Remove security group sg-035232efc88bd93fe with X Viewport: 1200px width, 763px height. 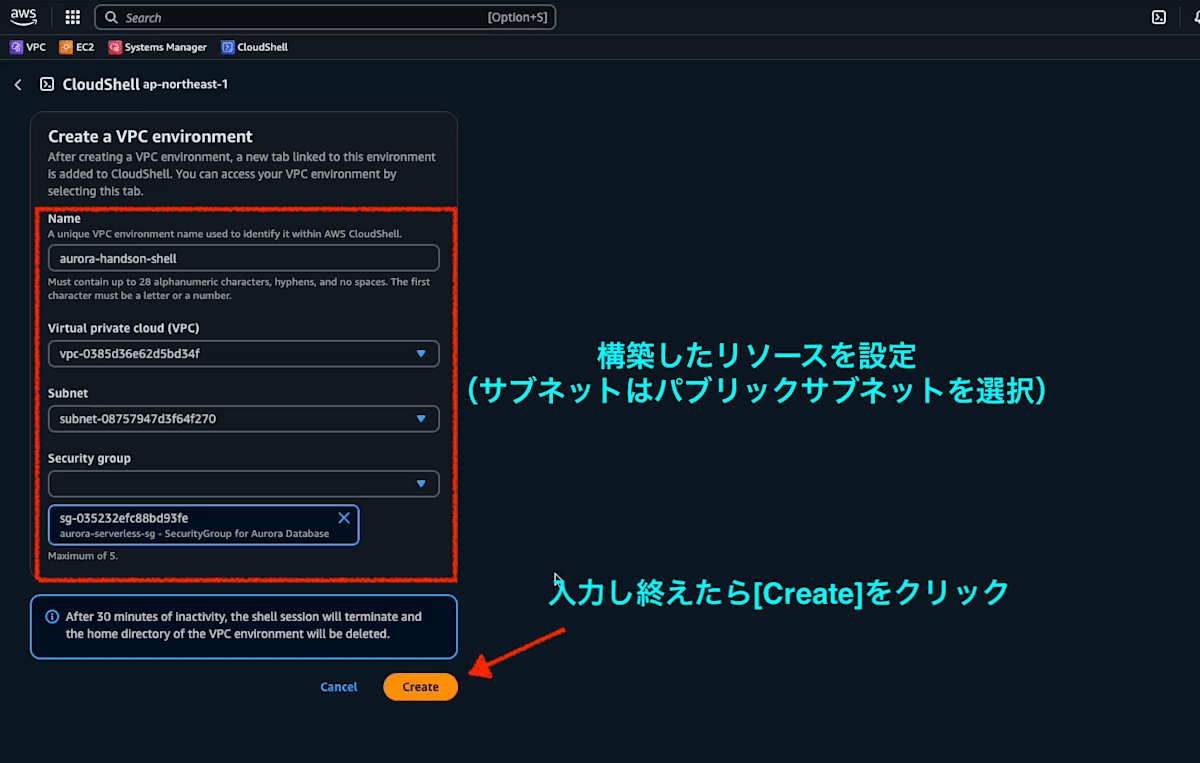tap(344, 518)
